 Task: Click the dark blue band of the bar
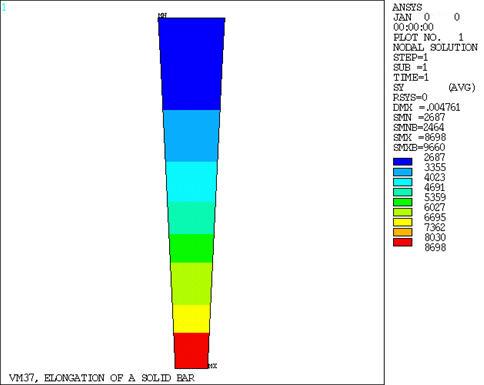[x=192, y=64]
